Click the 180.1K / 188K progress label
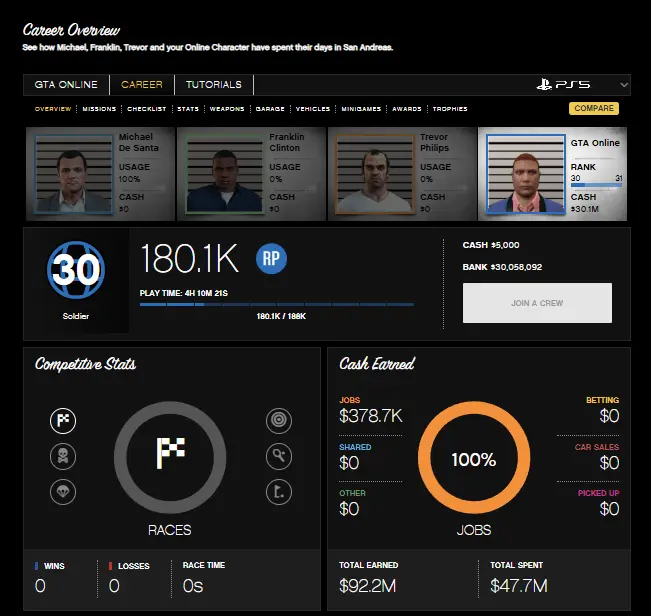This screenshot has width=651, height=616. [x=281, y=316]
